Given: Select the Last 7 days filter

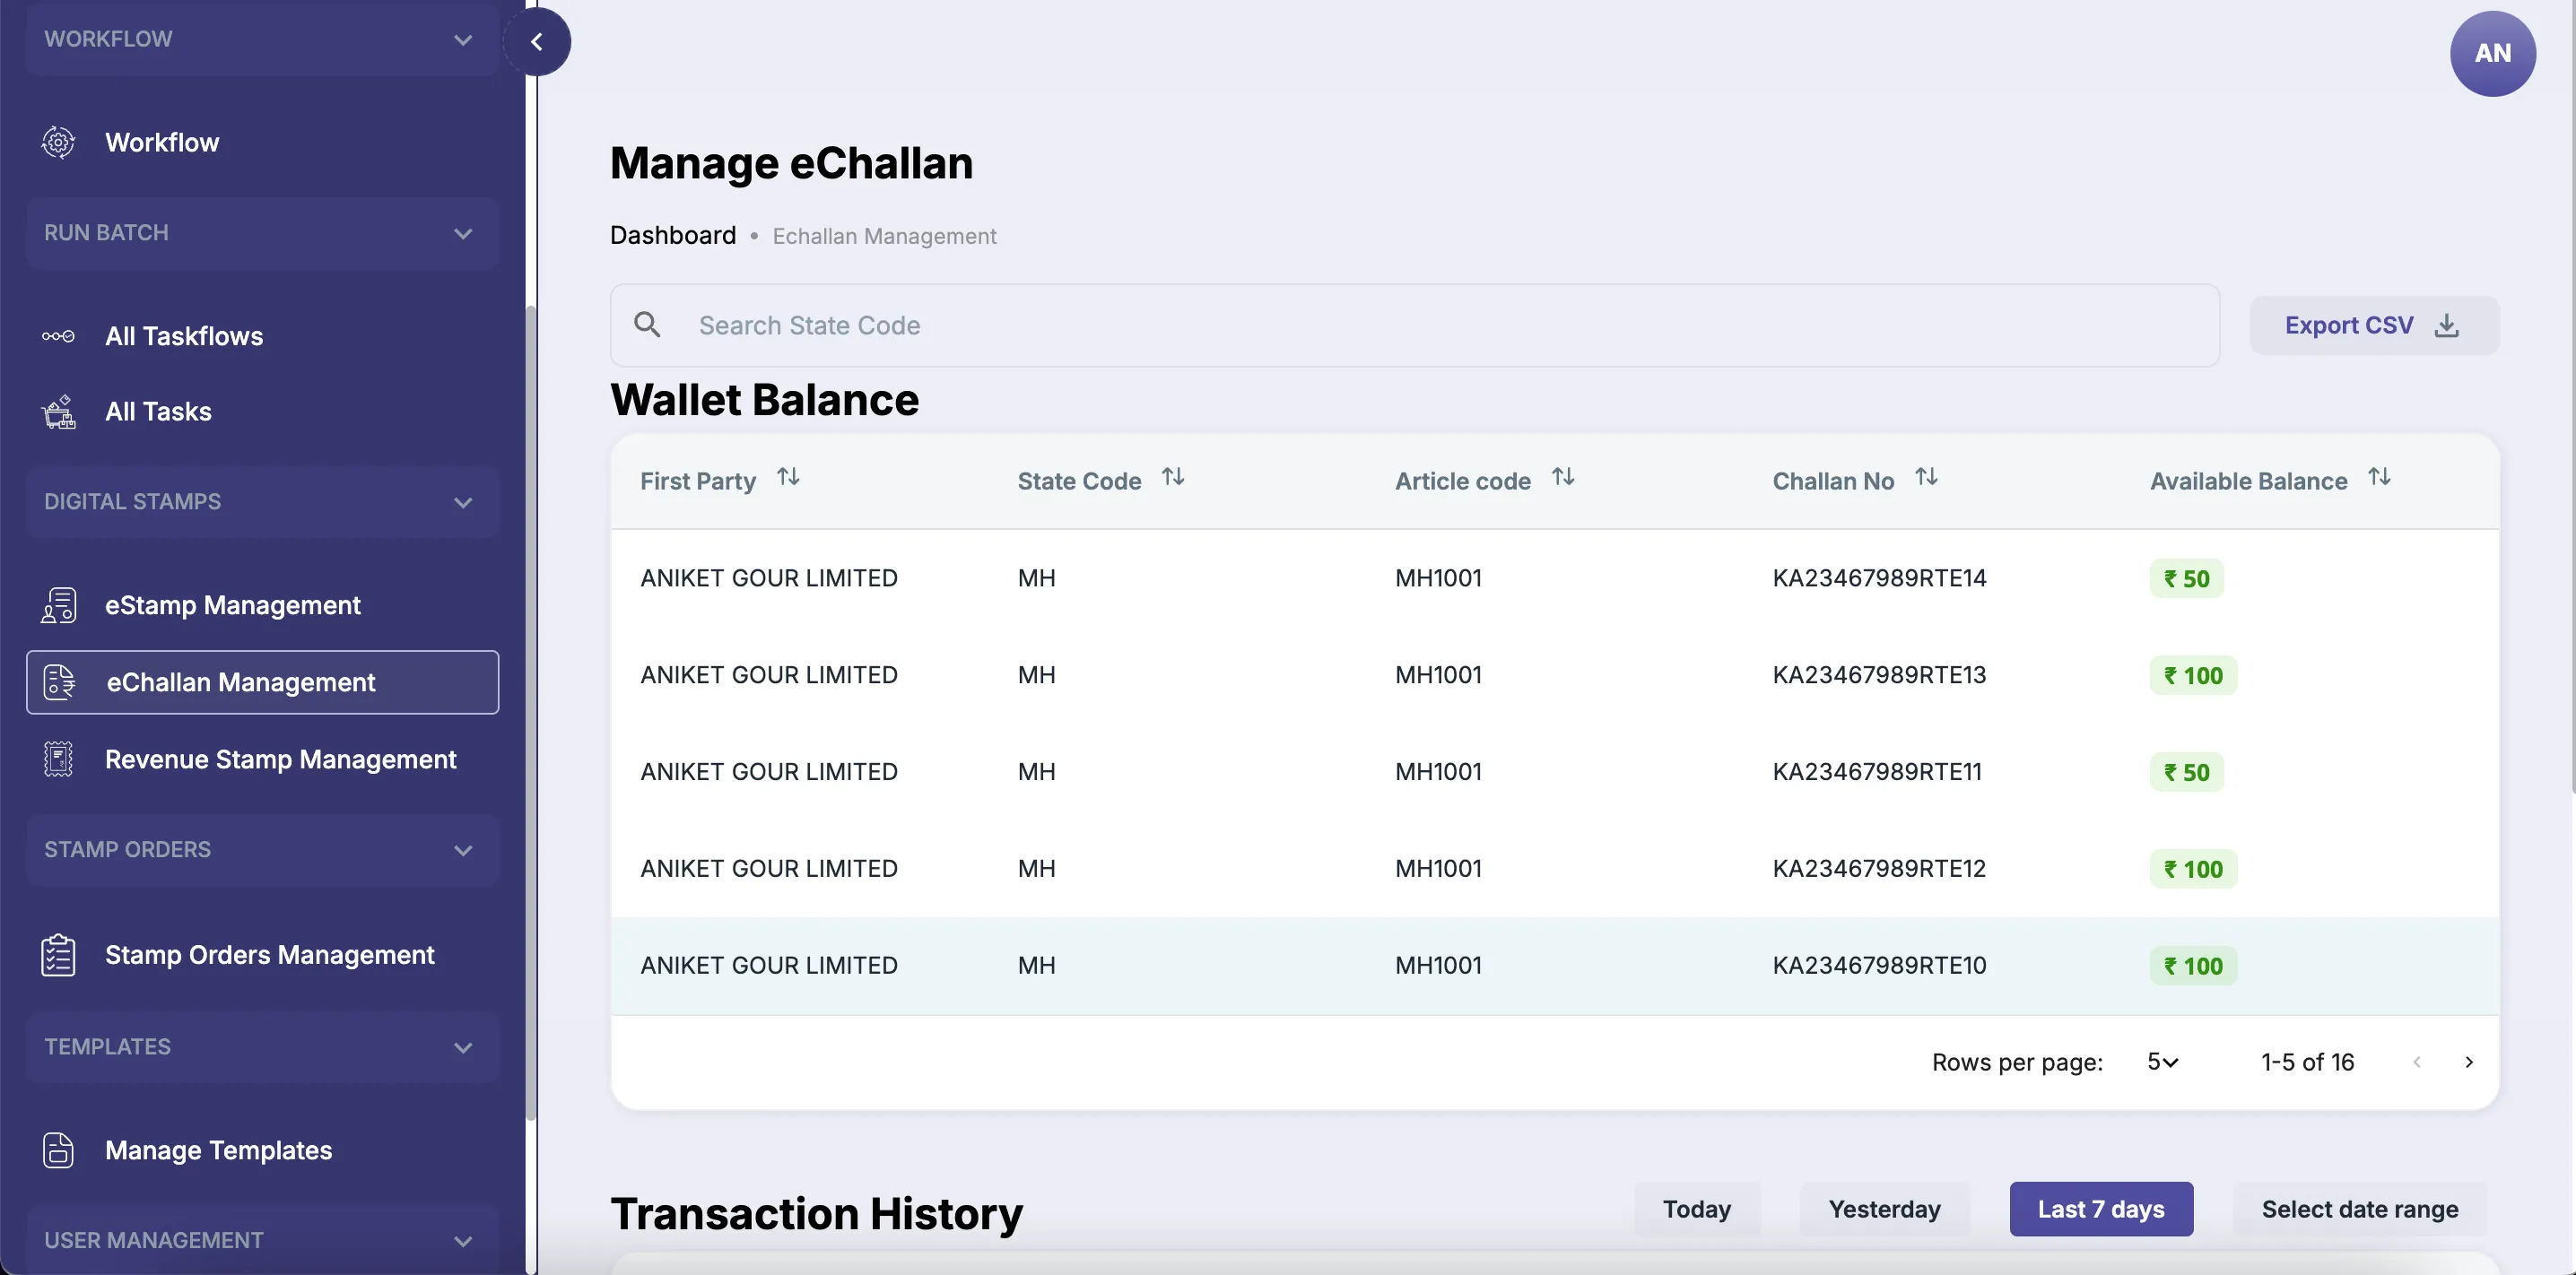Looking at the screenshot, I should [2101, 1209].
